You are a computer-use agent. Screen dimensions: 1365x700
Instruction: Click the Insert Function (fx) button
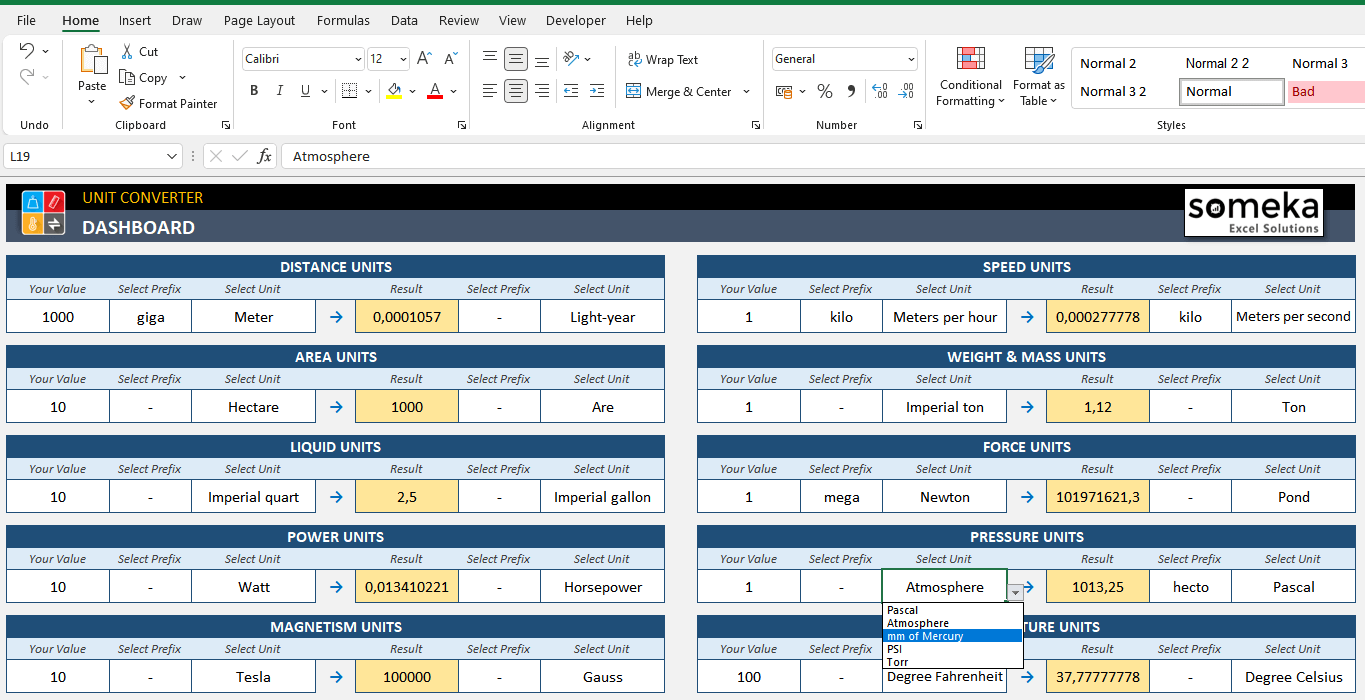click(264, 156)
